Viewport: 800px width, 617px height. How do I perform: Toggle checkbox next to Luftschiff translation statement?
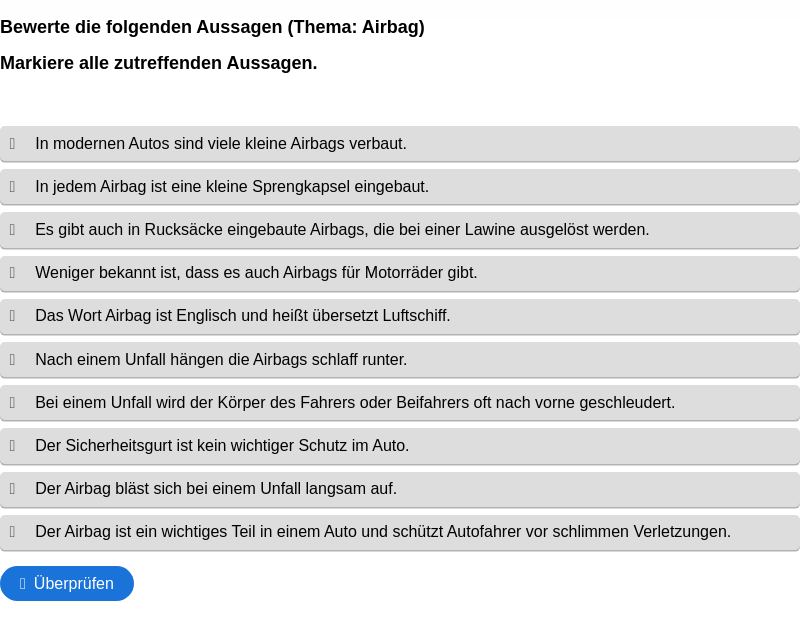point(12,316)
